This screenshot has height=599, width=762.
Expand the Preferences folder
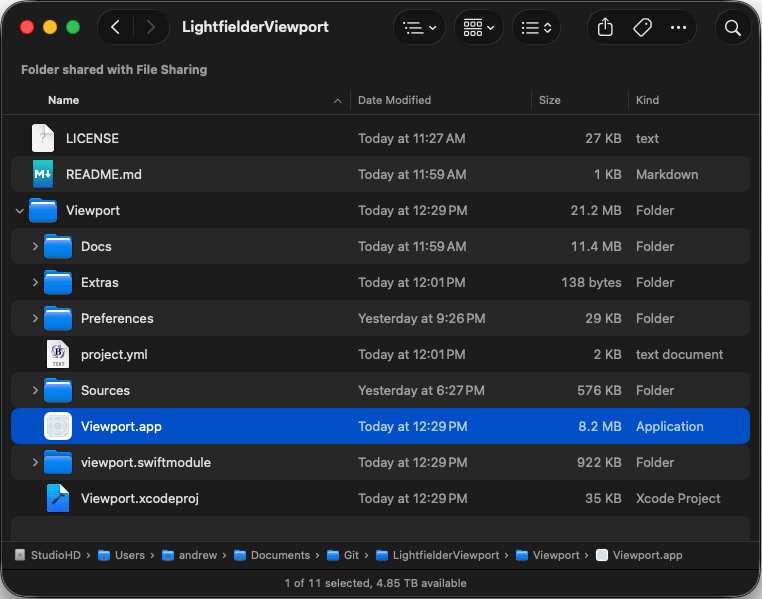point(35,318)
